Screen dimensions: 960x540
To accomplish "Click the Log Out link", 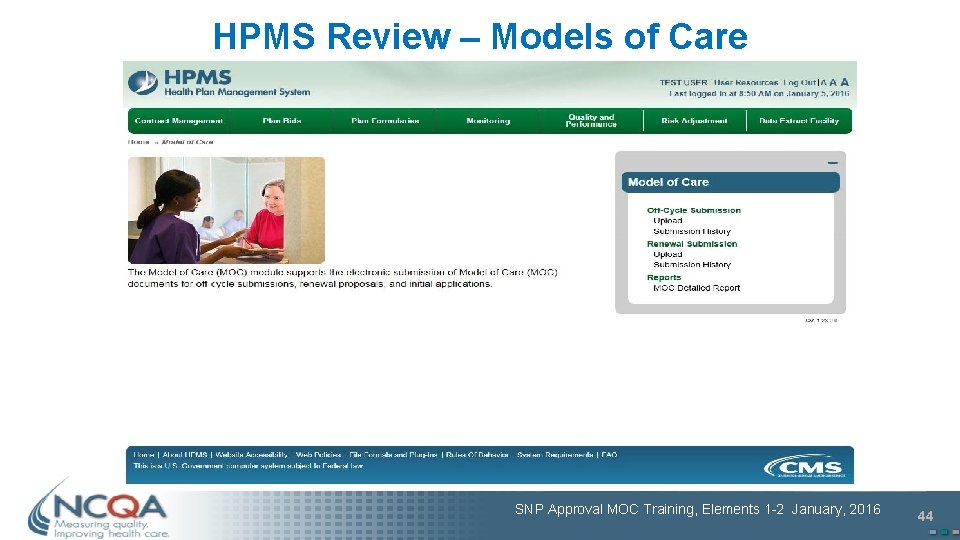I will coord(800,83).
